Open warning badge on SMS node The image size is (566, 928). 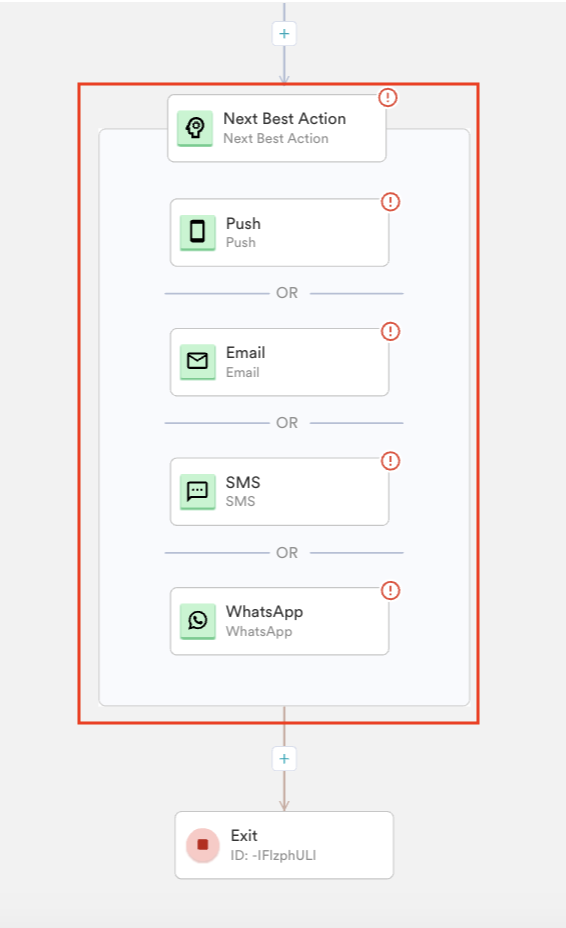coord(390,460)
